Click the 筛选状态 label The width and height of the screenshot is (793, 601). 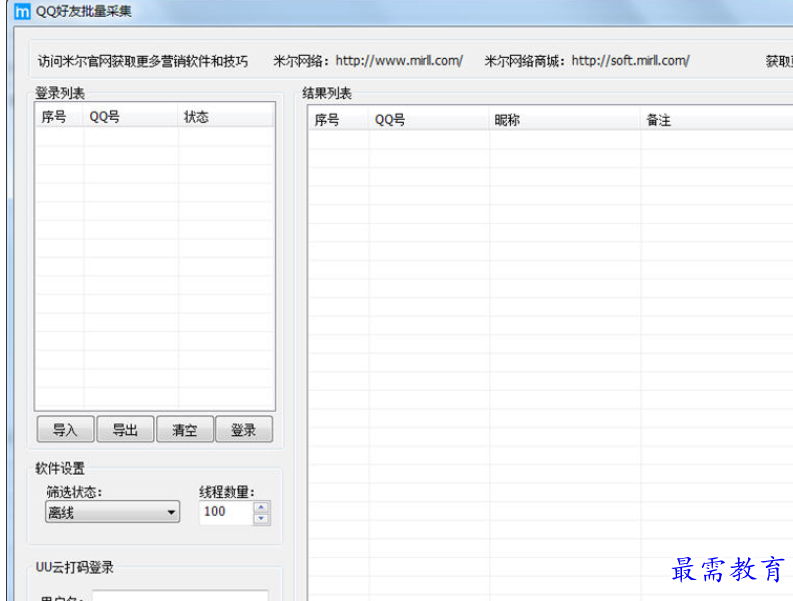(x=74, y=492)
